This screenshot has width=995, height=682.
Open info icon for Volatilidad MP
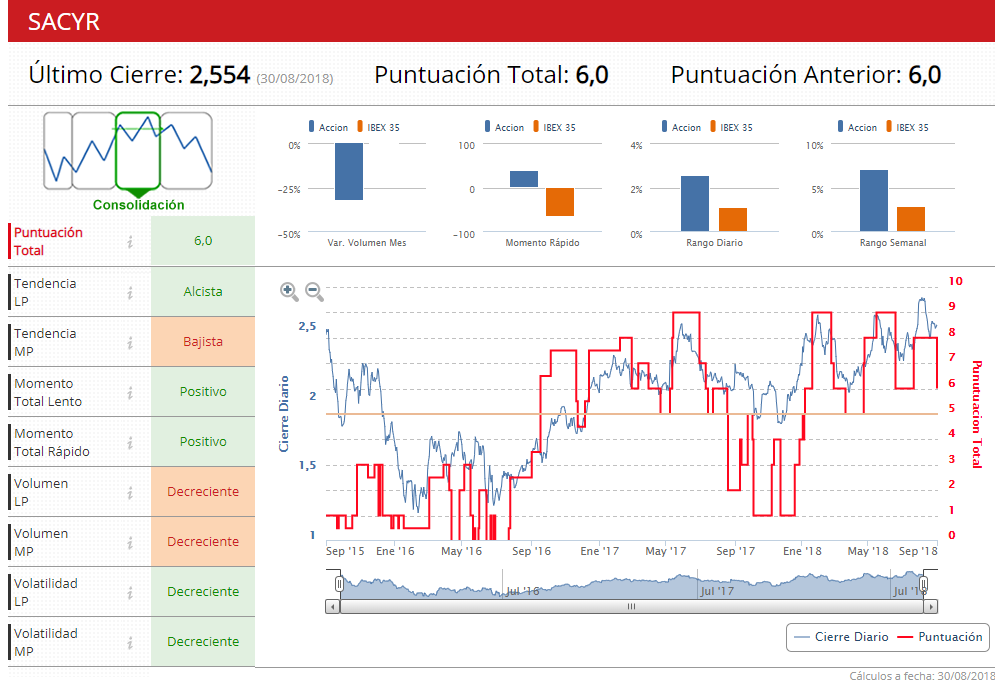click(129, 643)
